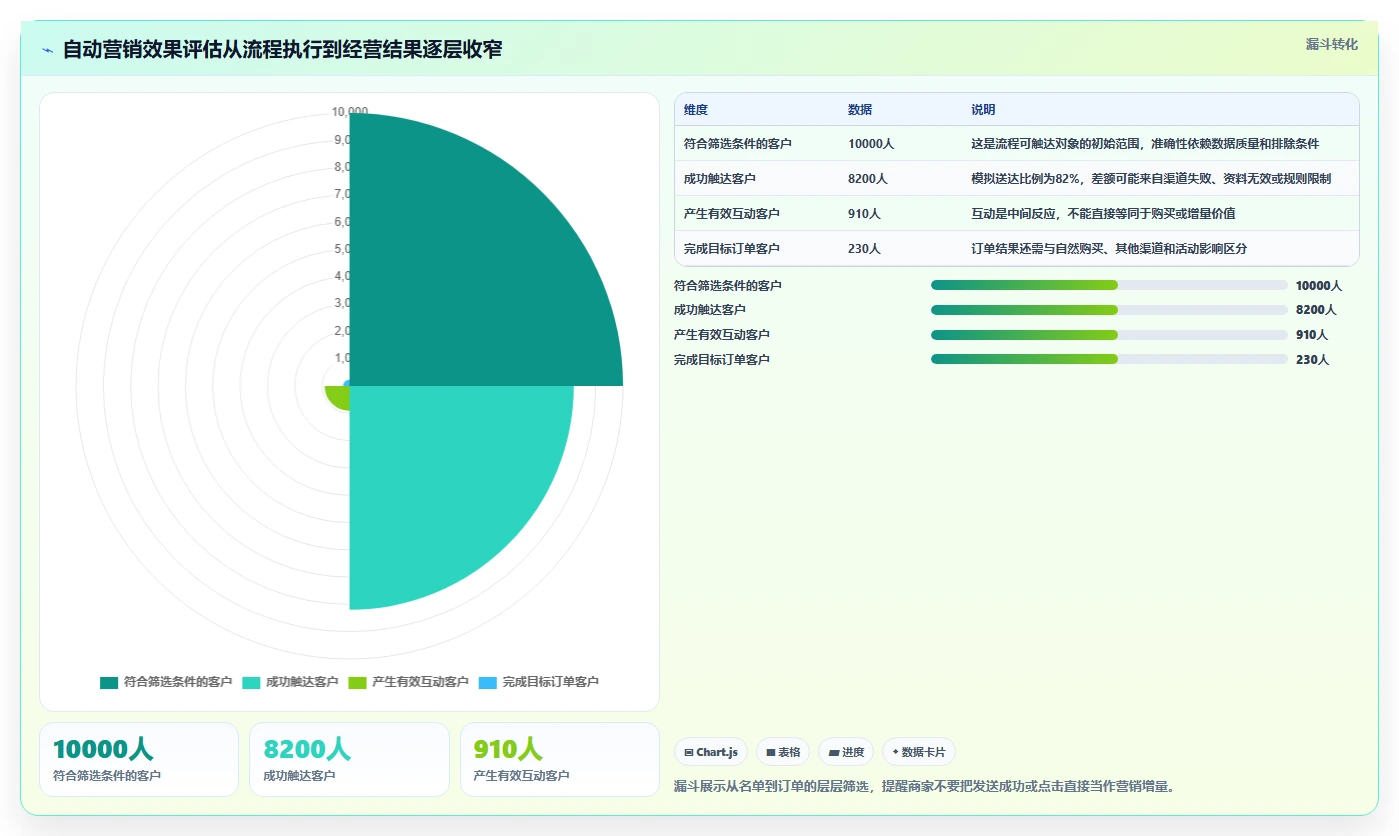Screen dimensions: 1399x836
Task: Click the 数据 column header
Action: (860, 110)
